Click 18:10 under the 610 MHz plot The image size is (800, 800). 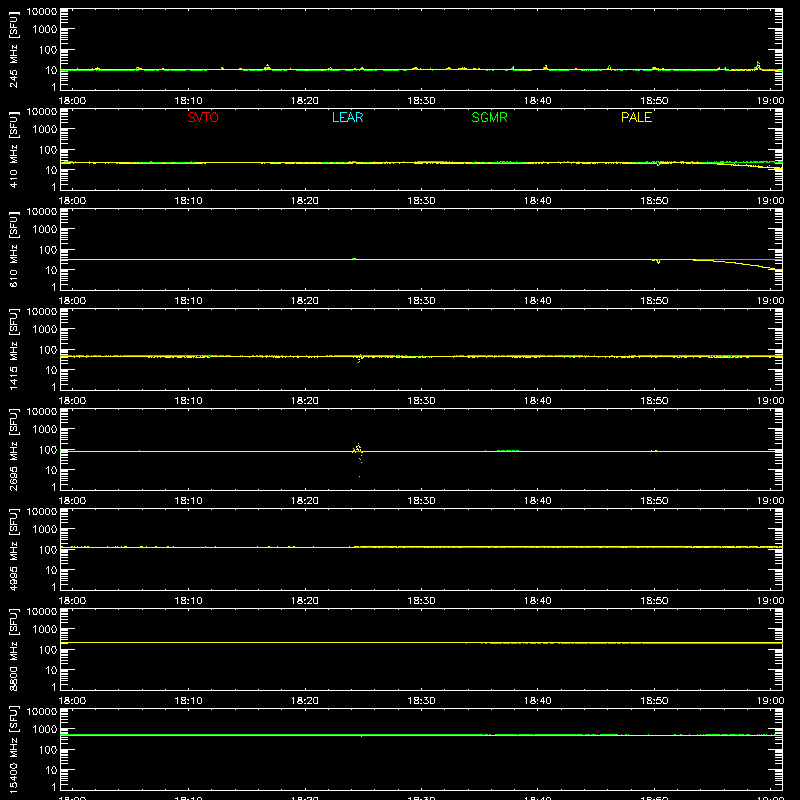pos(189,301)
